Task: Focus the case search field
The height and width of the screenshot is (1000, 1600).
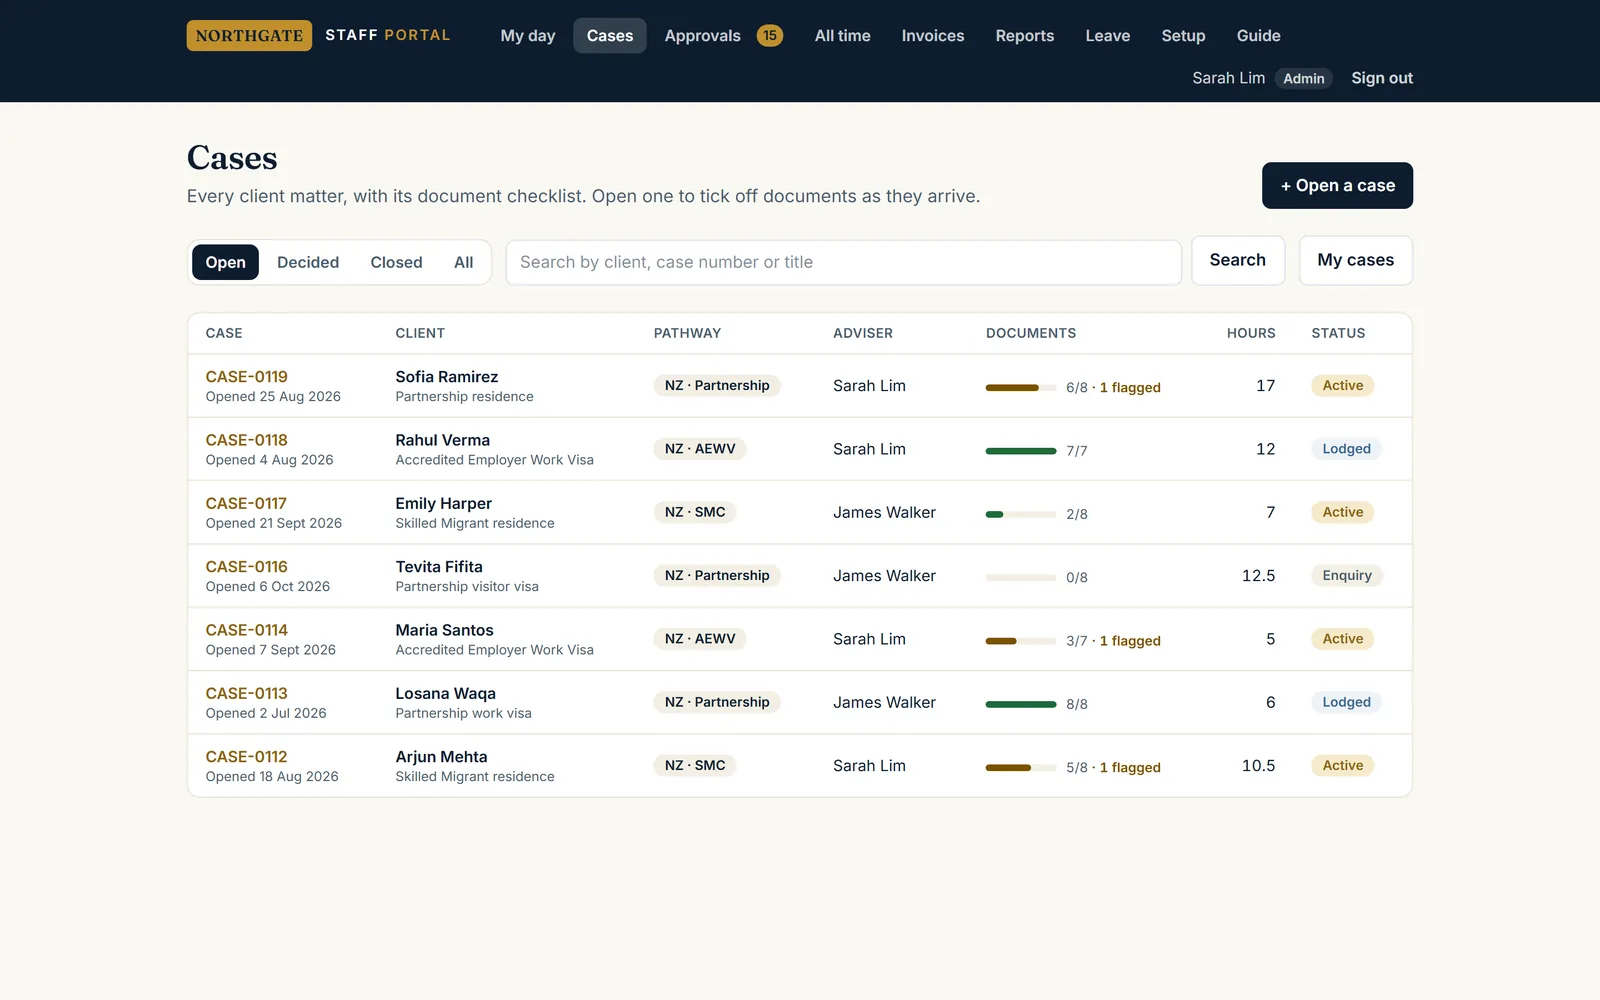Action: [x=843, y=262]
